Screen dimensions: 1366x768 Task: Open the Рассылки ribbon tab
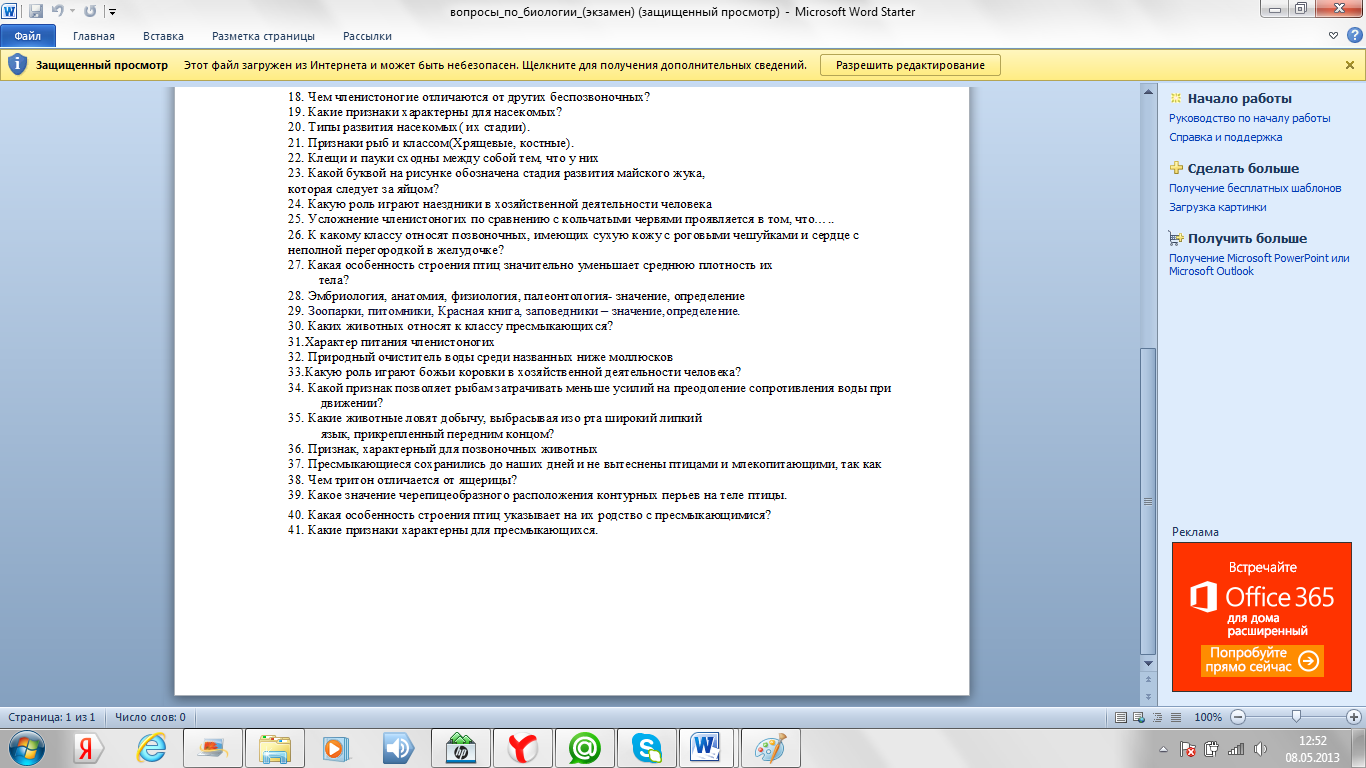tap(367, 36)
